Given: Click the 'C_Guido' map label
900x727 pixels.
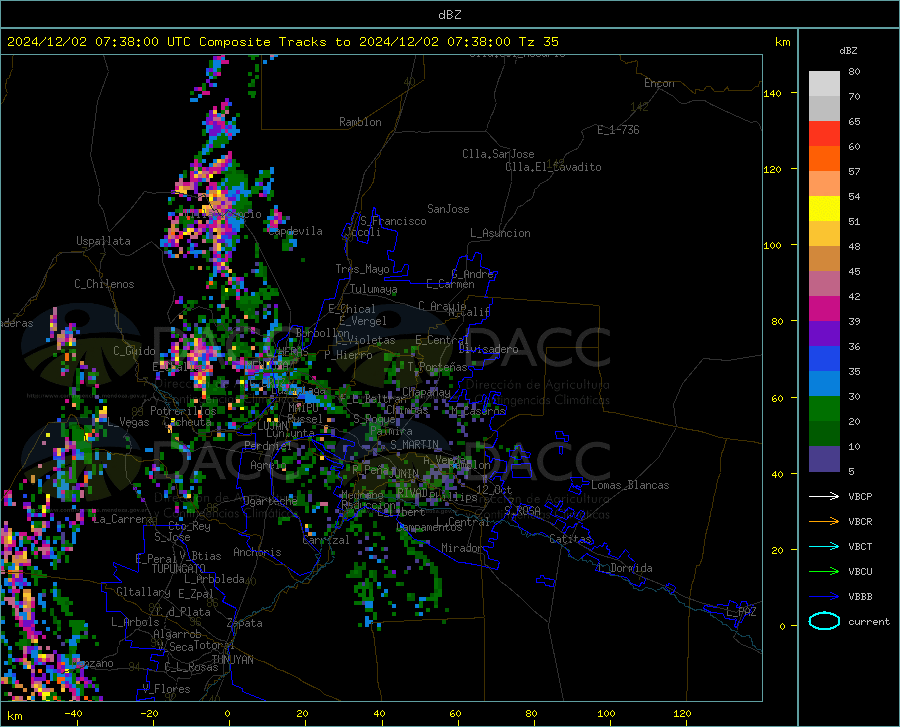Looking at the screenshot, I should coord(134,351).
